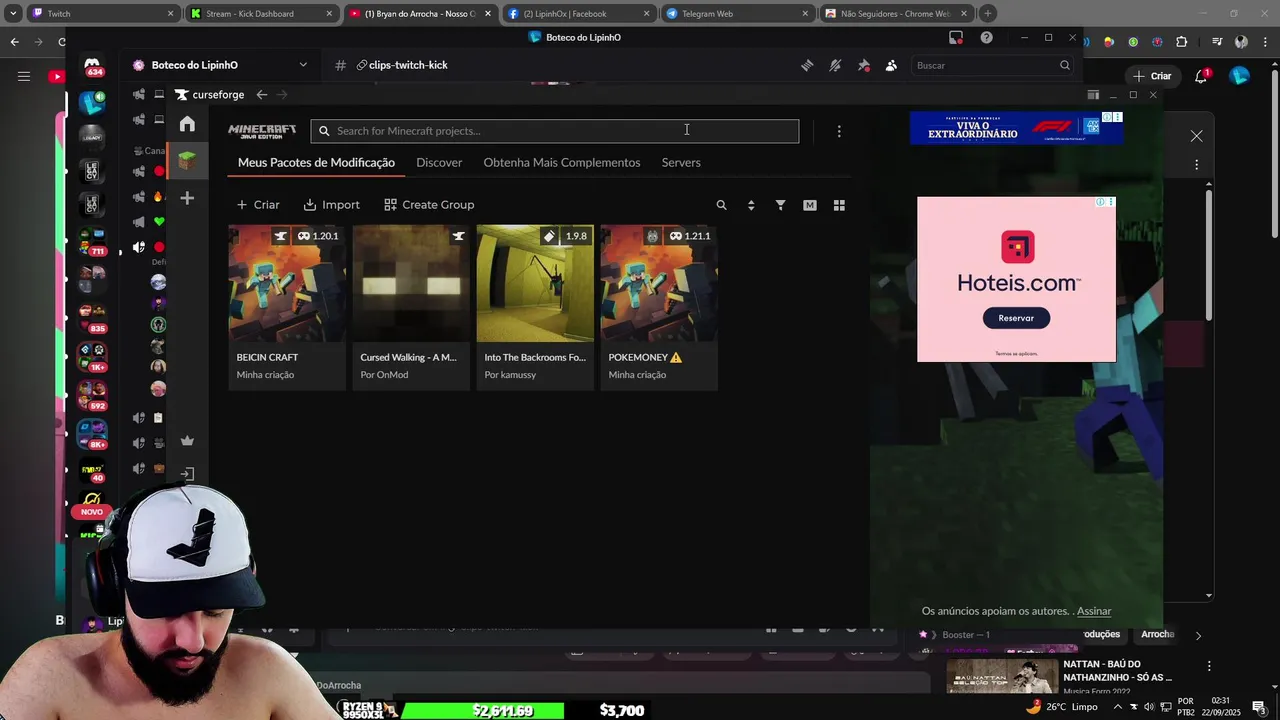Open Discord server folder with 8K+ badge
1280x720 pixels.
(92, 434)
